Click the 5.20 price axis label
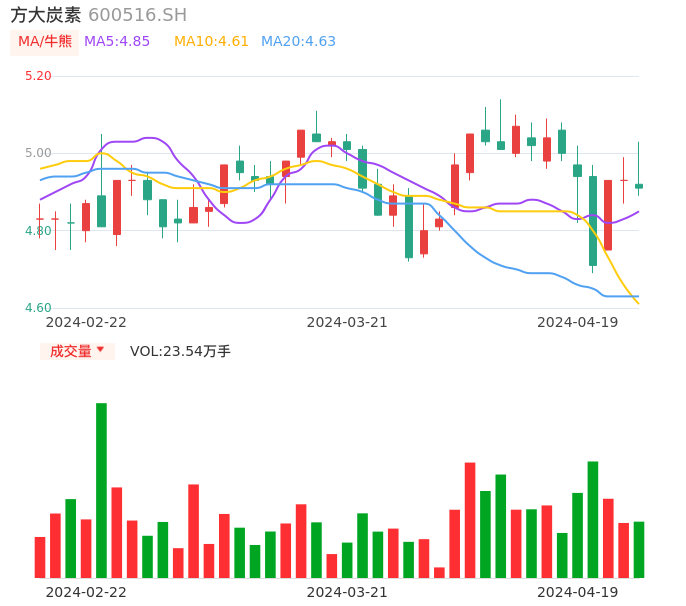 pos(38,76)
